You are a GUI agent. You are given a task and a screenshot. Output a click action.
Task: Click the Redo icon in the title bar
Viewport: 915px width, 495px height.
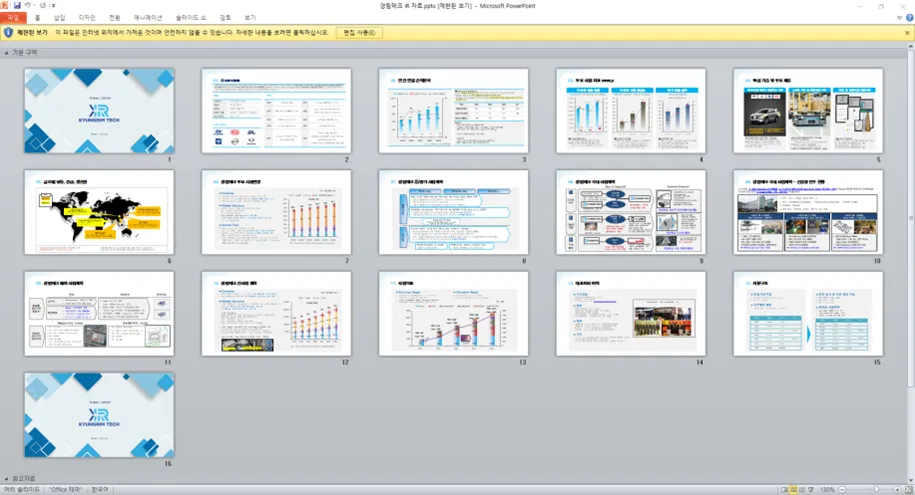coord(42,6)
